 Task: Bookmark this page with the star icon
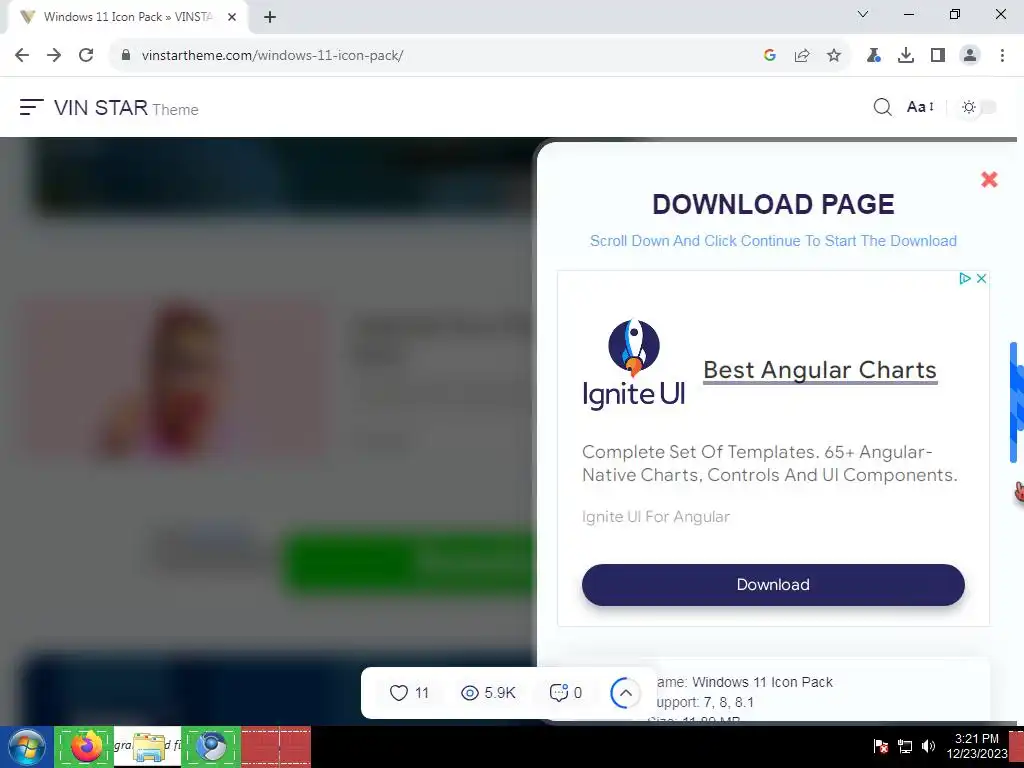tap(834, 56)
